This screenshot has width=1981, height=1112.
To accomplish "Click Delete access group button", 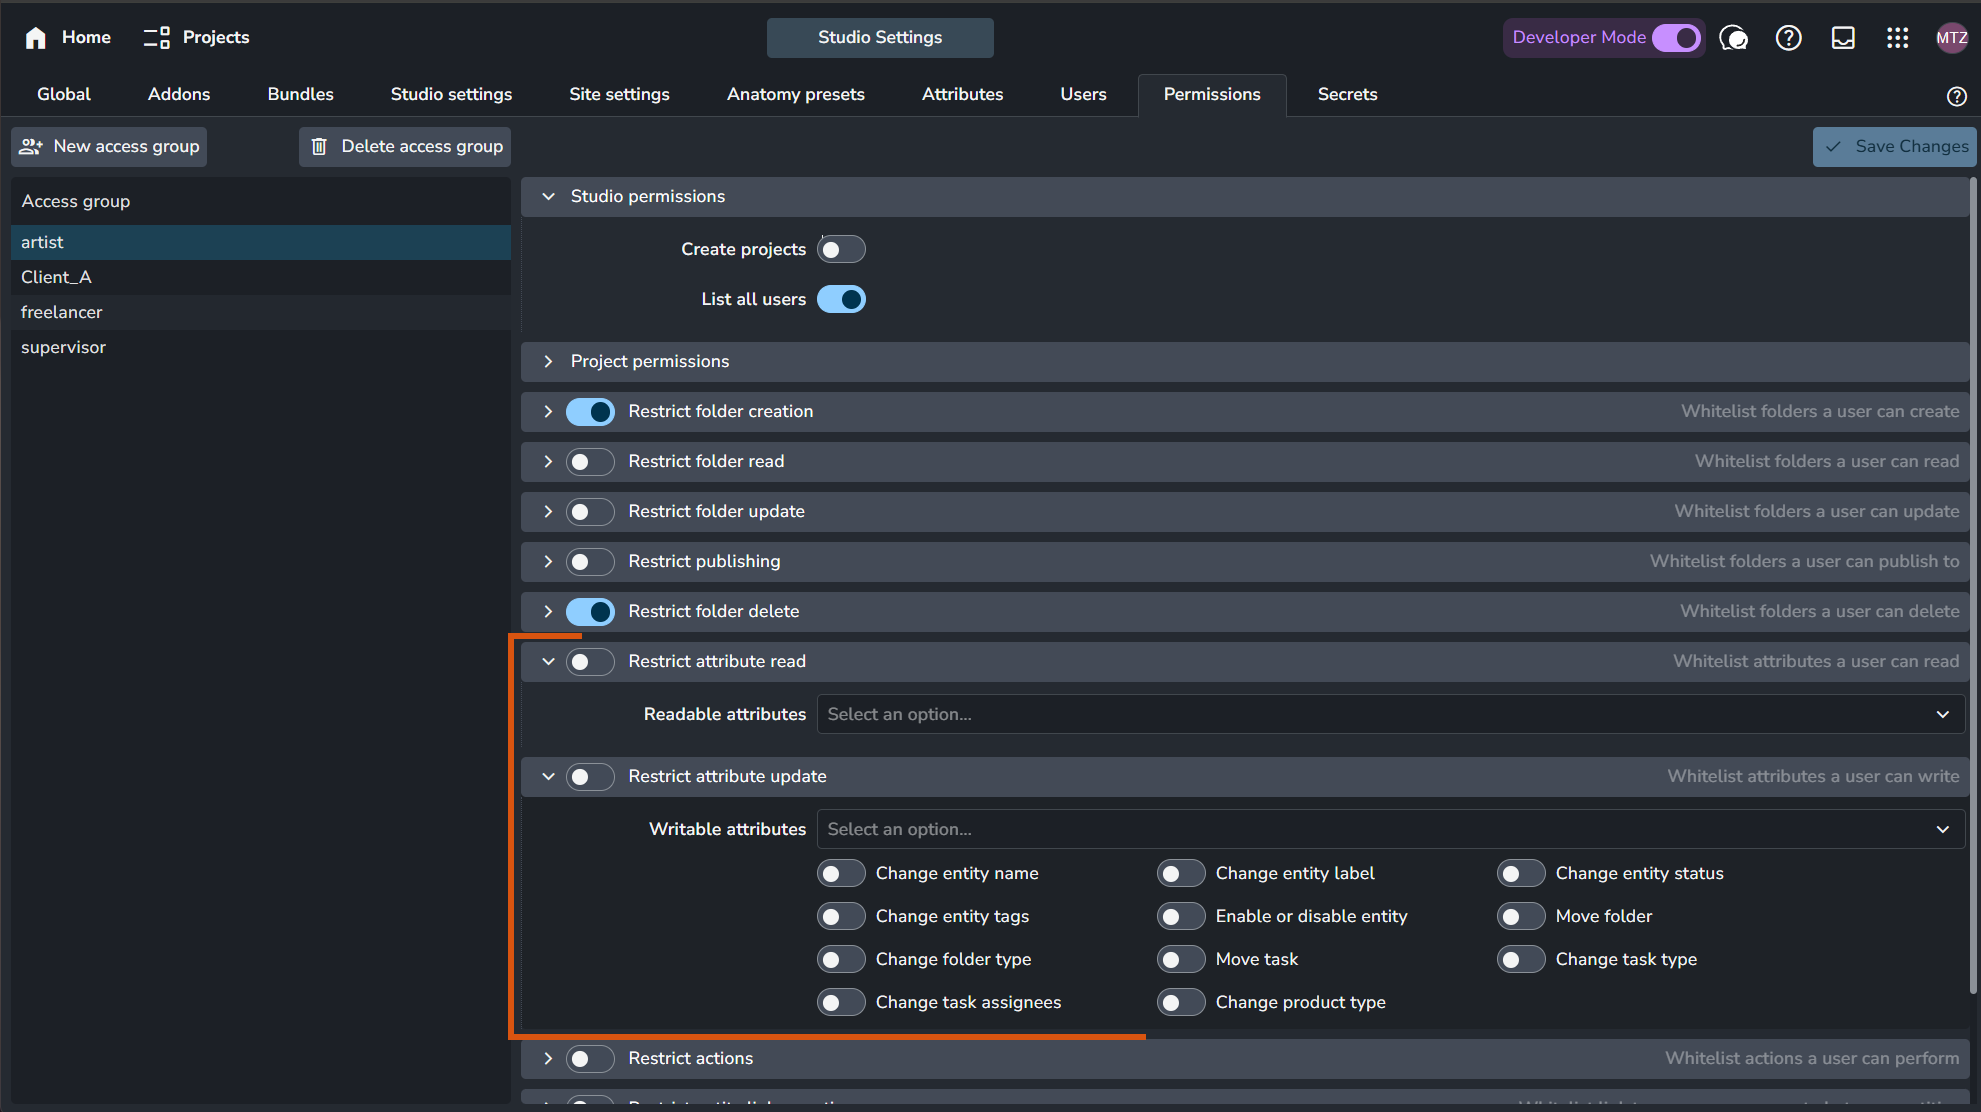I will click(405, 147).
